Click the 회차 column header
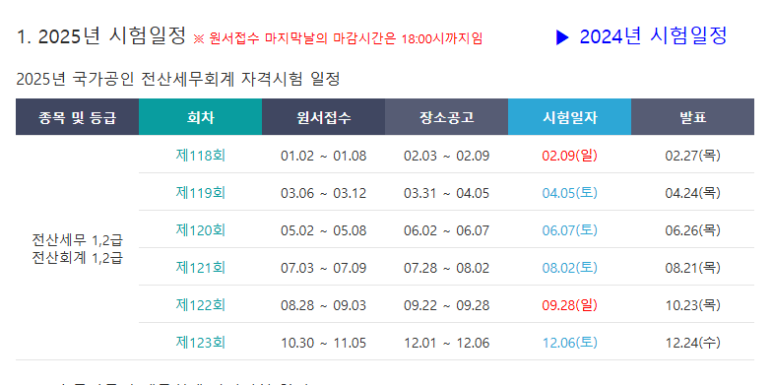Screen dimensions: 773x385 (x=200, y=117)
